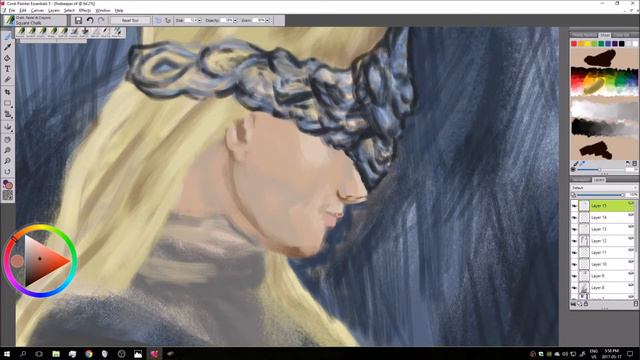Select Layer 12 in layers list
640x360 pixels.
(603, 241)
